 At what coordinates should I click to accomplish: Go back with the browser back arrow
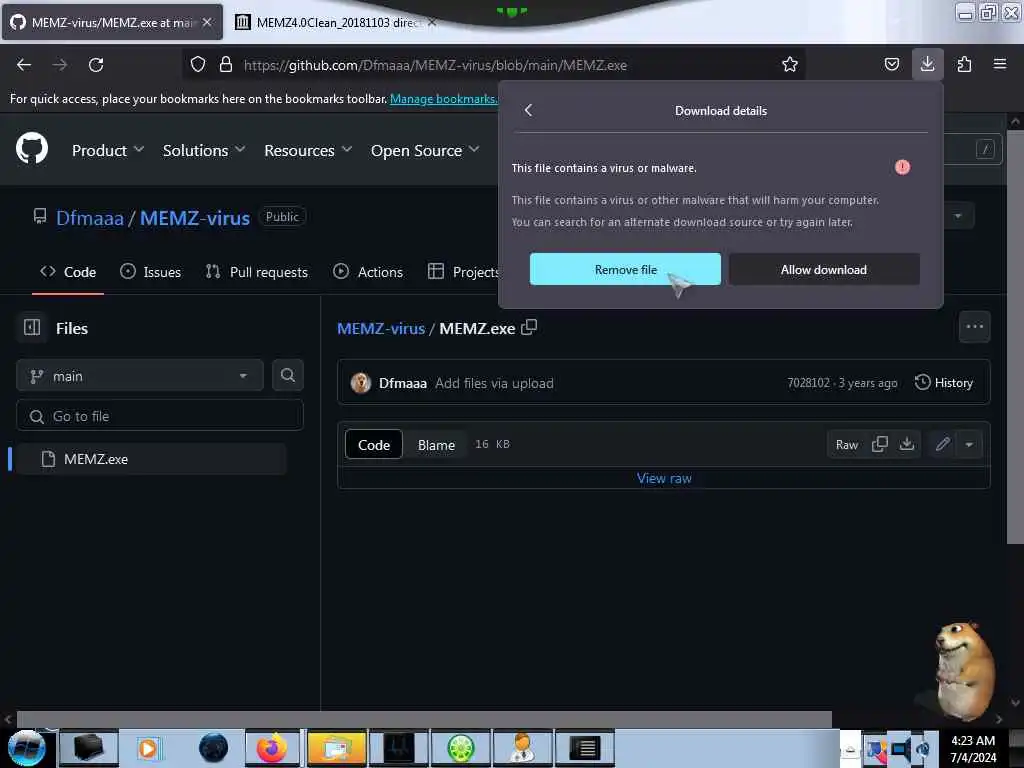click(24, 65)
